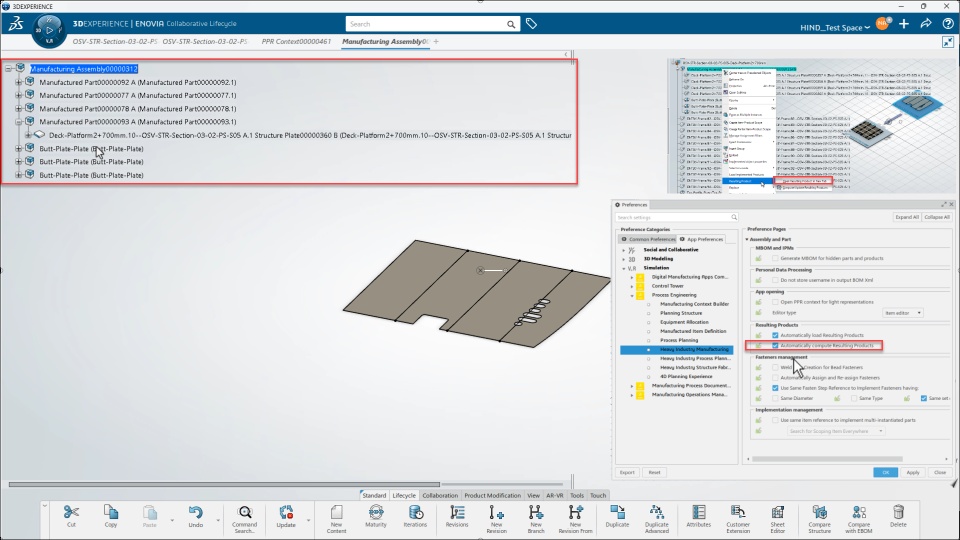The width and height of the screenshot is (960, 540).
Task: Select the Cut tool
Action: 71,516
